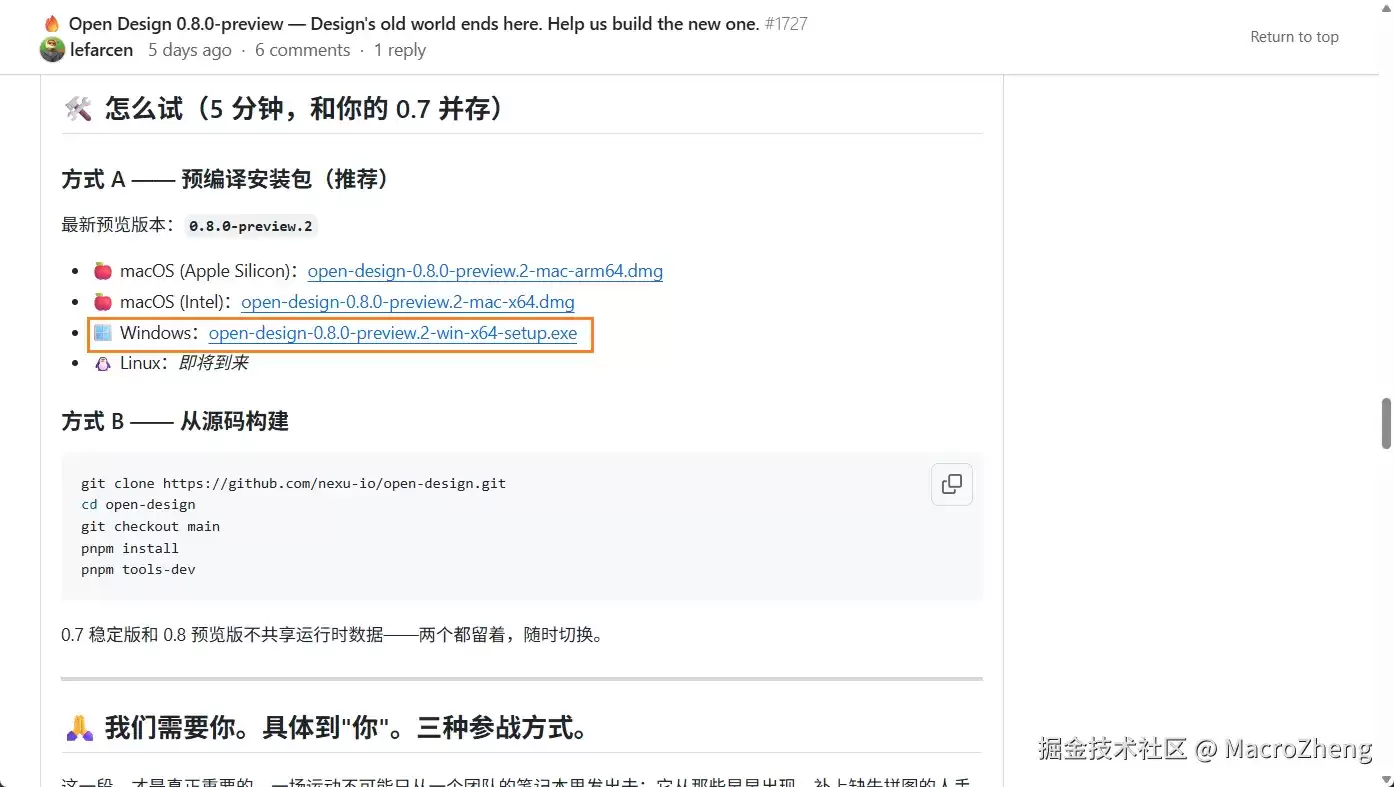Click the Windows logo icon in list
Image resolution: width=1394 pixels, height=787 pixels.
[102, 333]
